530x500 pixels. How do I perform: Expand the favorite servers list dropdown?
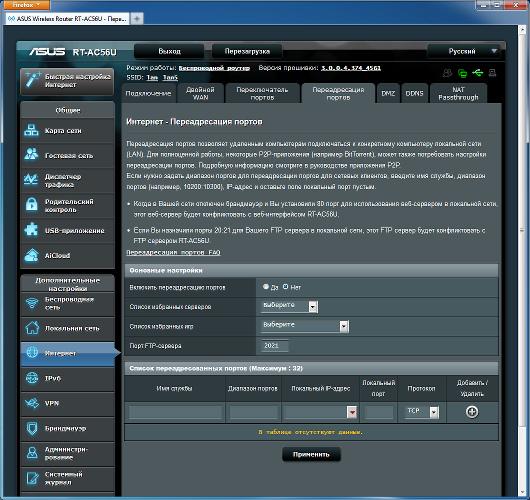point(289,306)
